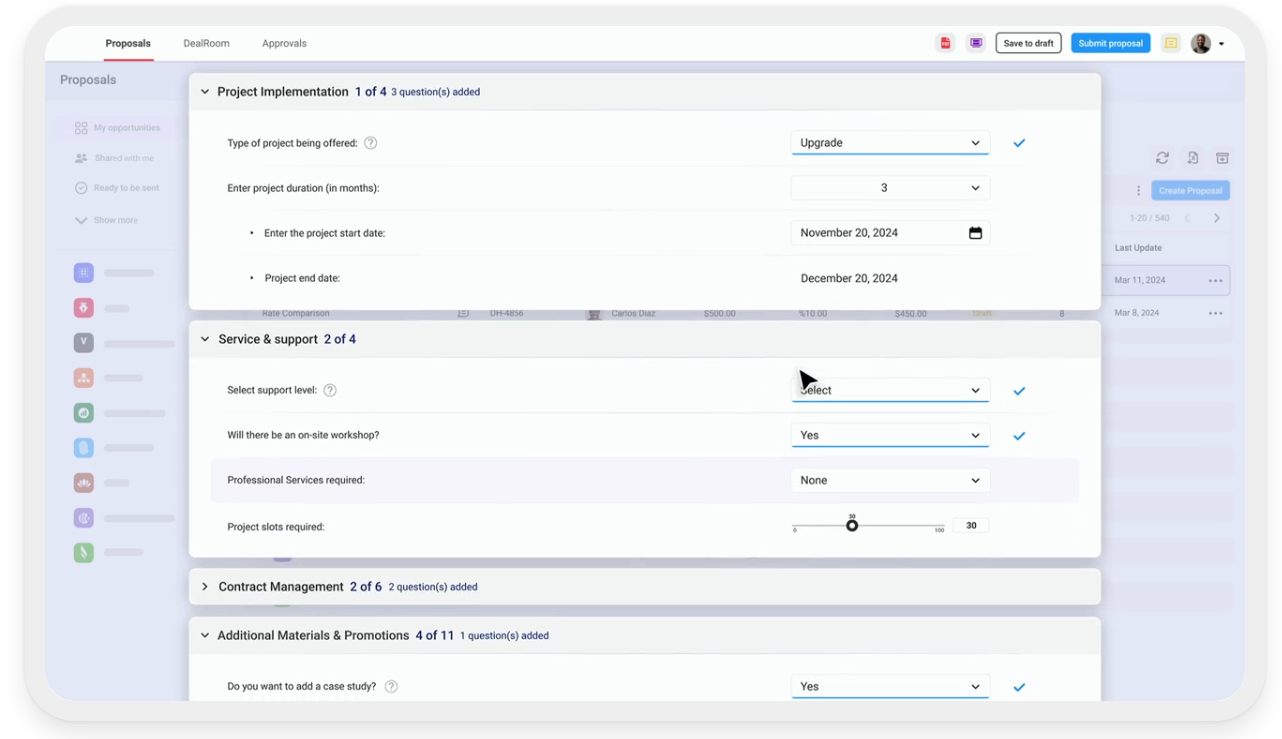1282x739 pixels.
Task: Expand the Contract Management section
Action: [205, 587]
